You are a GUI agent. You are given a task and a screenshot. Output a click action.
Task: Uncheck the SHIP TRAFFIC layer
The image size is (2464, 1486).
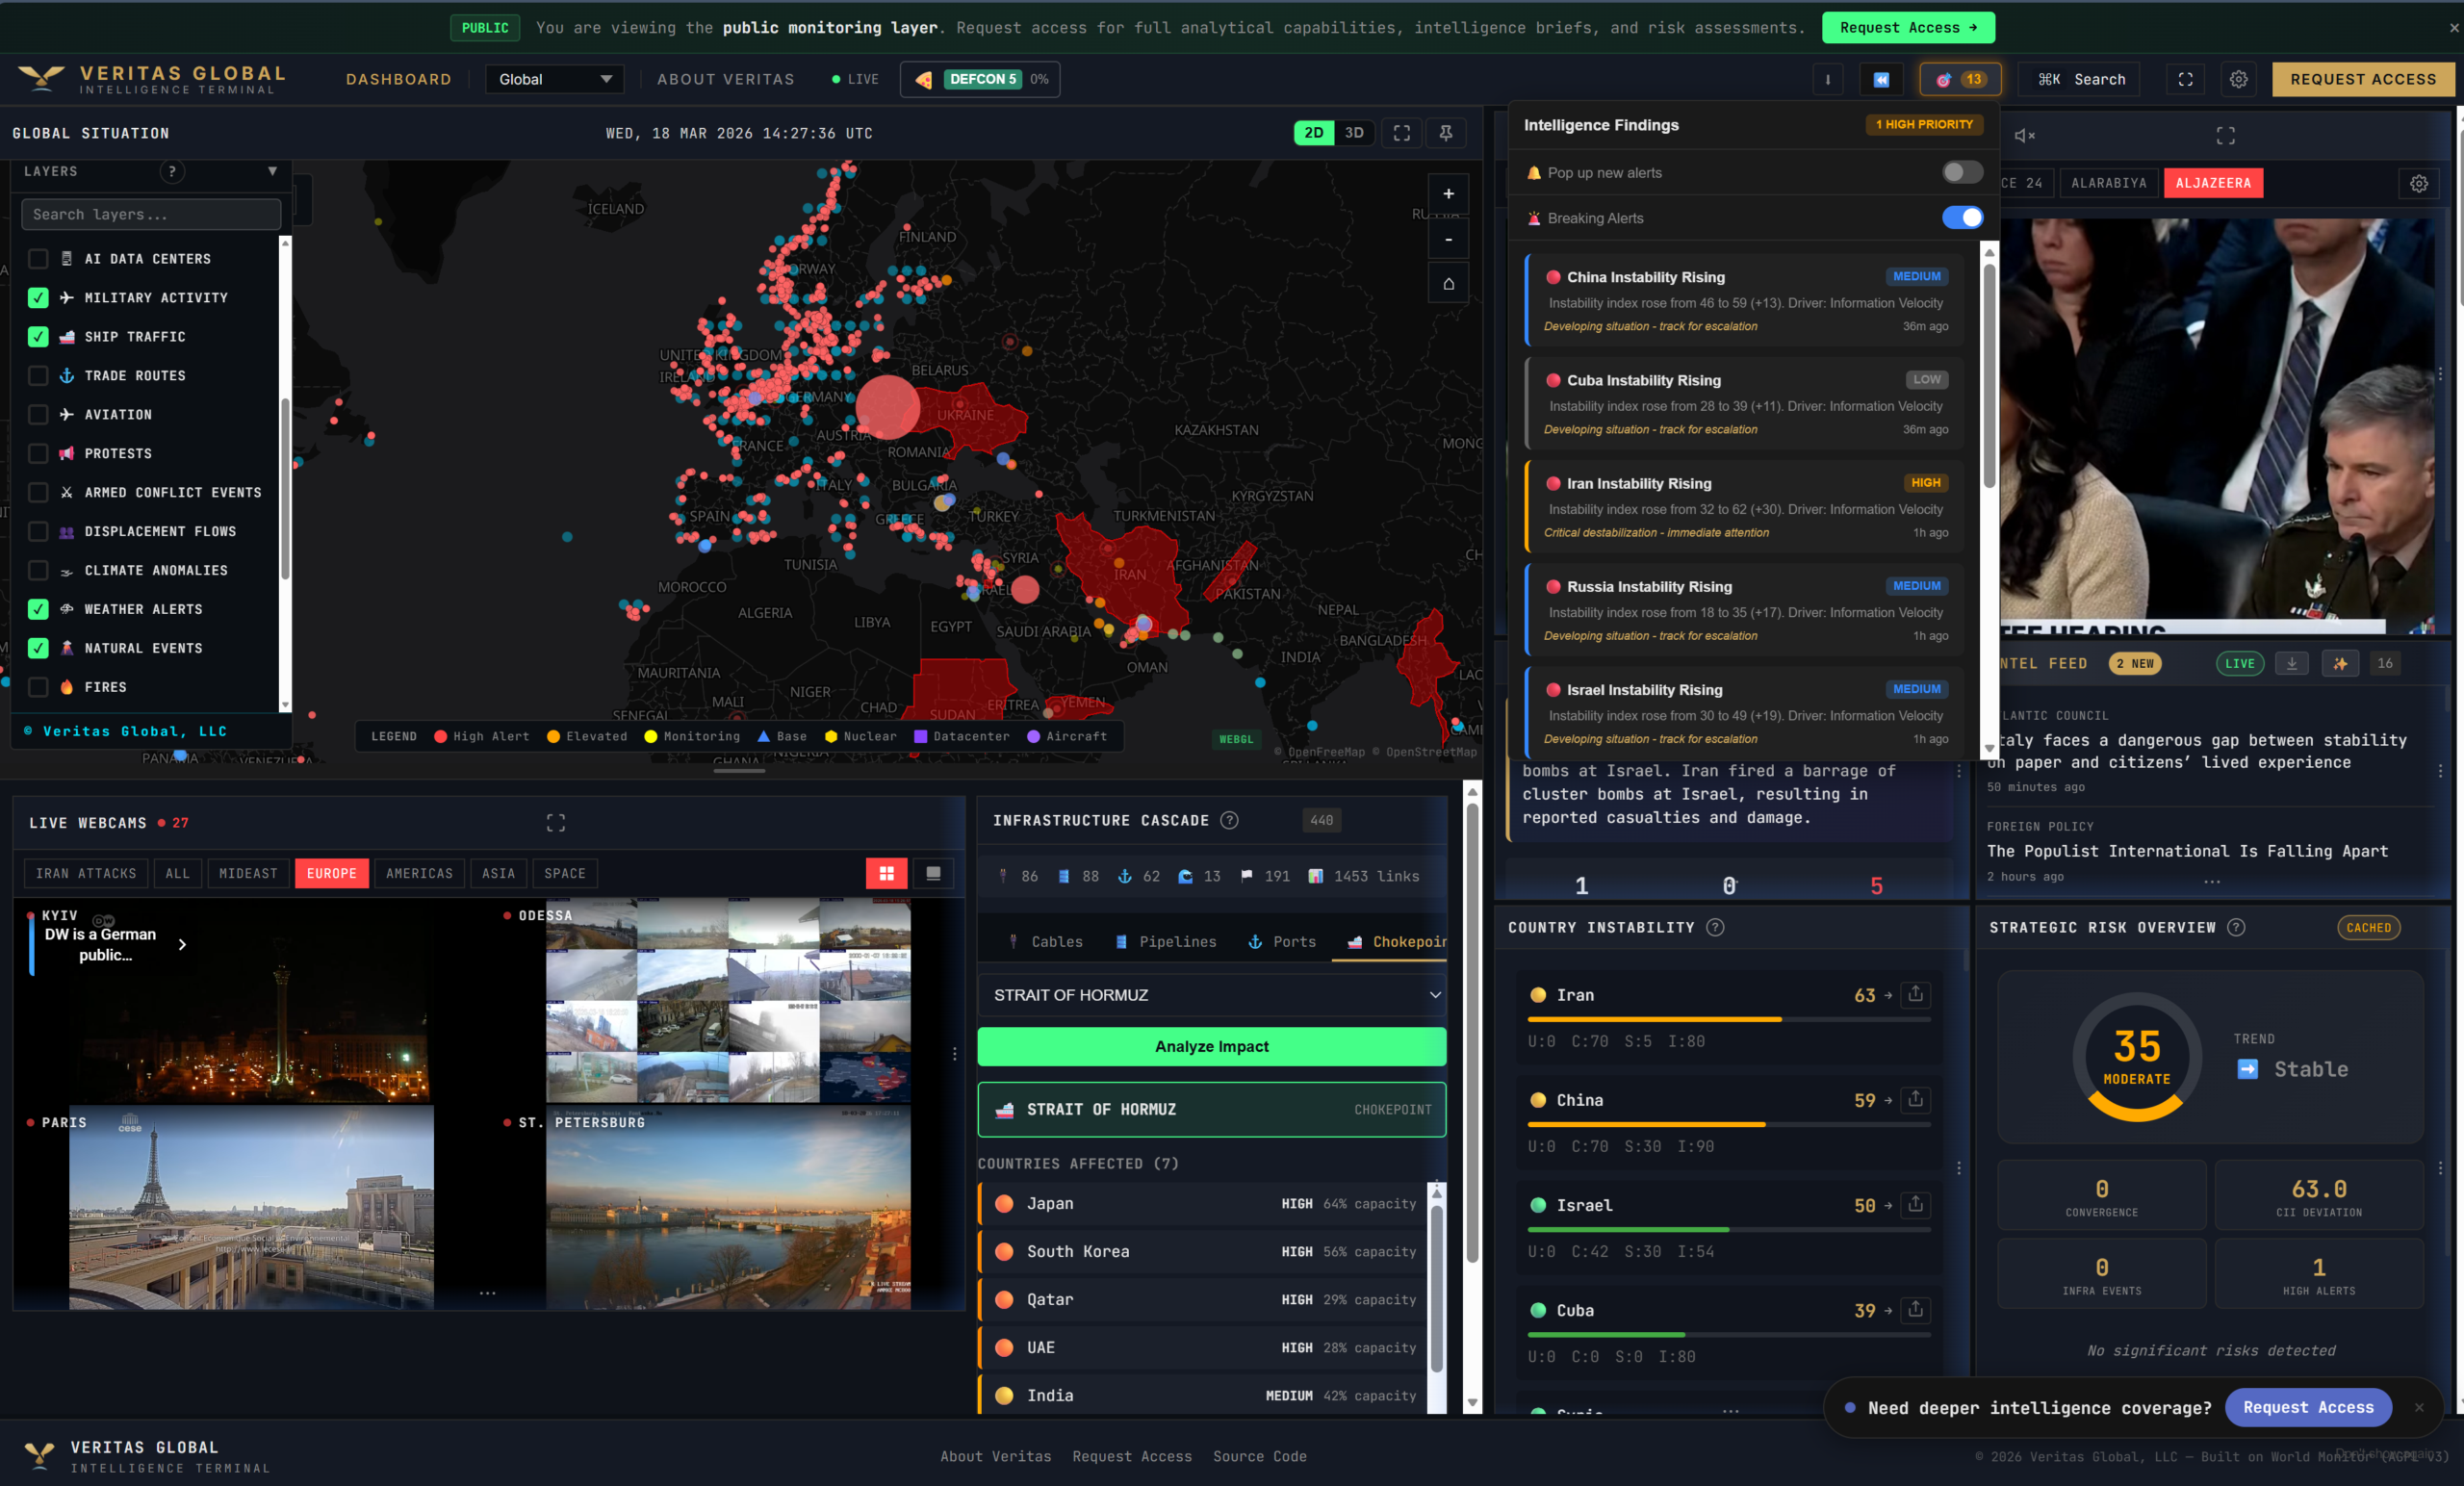(38, 337)
